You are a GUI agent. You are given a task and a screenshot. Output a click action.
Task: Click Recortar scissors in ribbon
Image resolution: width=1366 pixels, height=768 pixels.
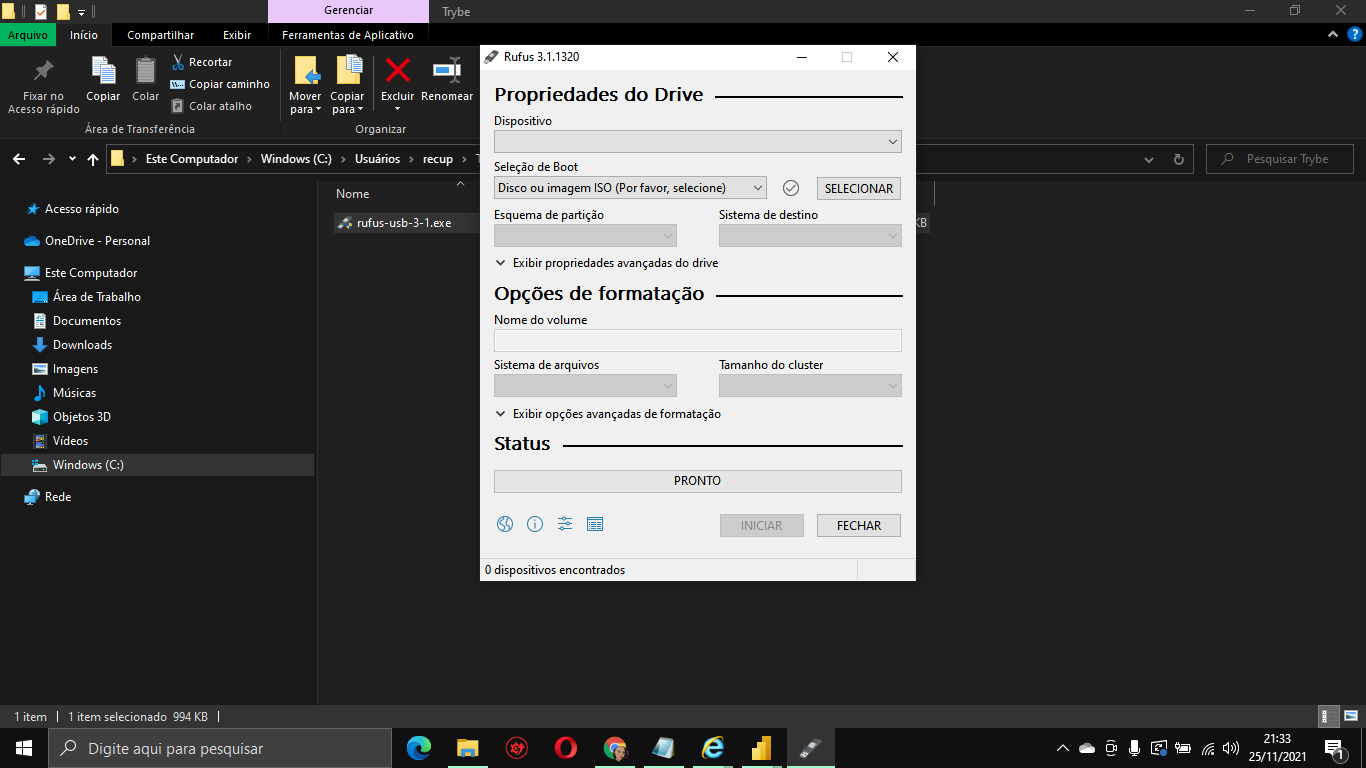coord(202,62)
